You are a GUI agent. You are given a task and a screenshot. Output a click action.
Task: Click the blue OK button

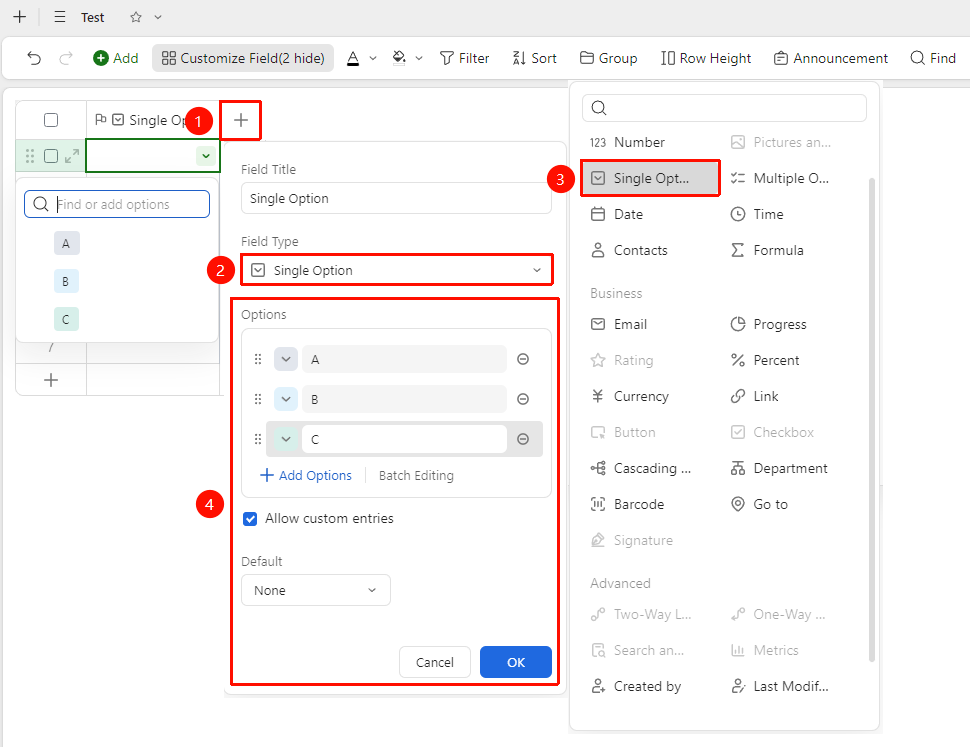pos(516,662)
